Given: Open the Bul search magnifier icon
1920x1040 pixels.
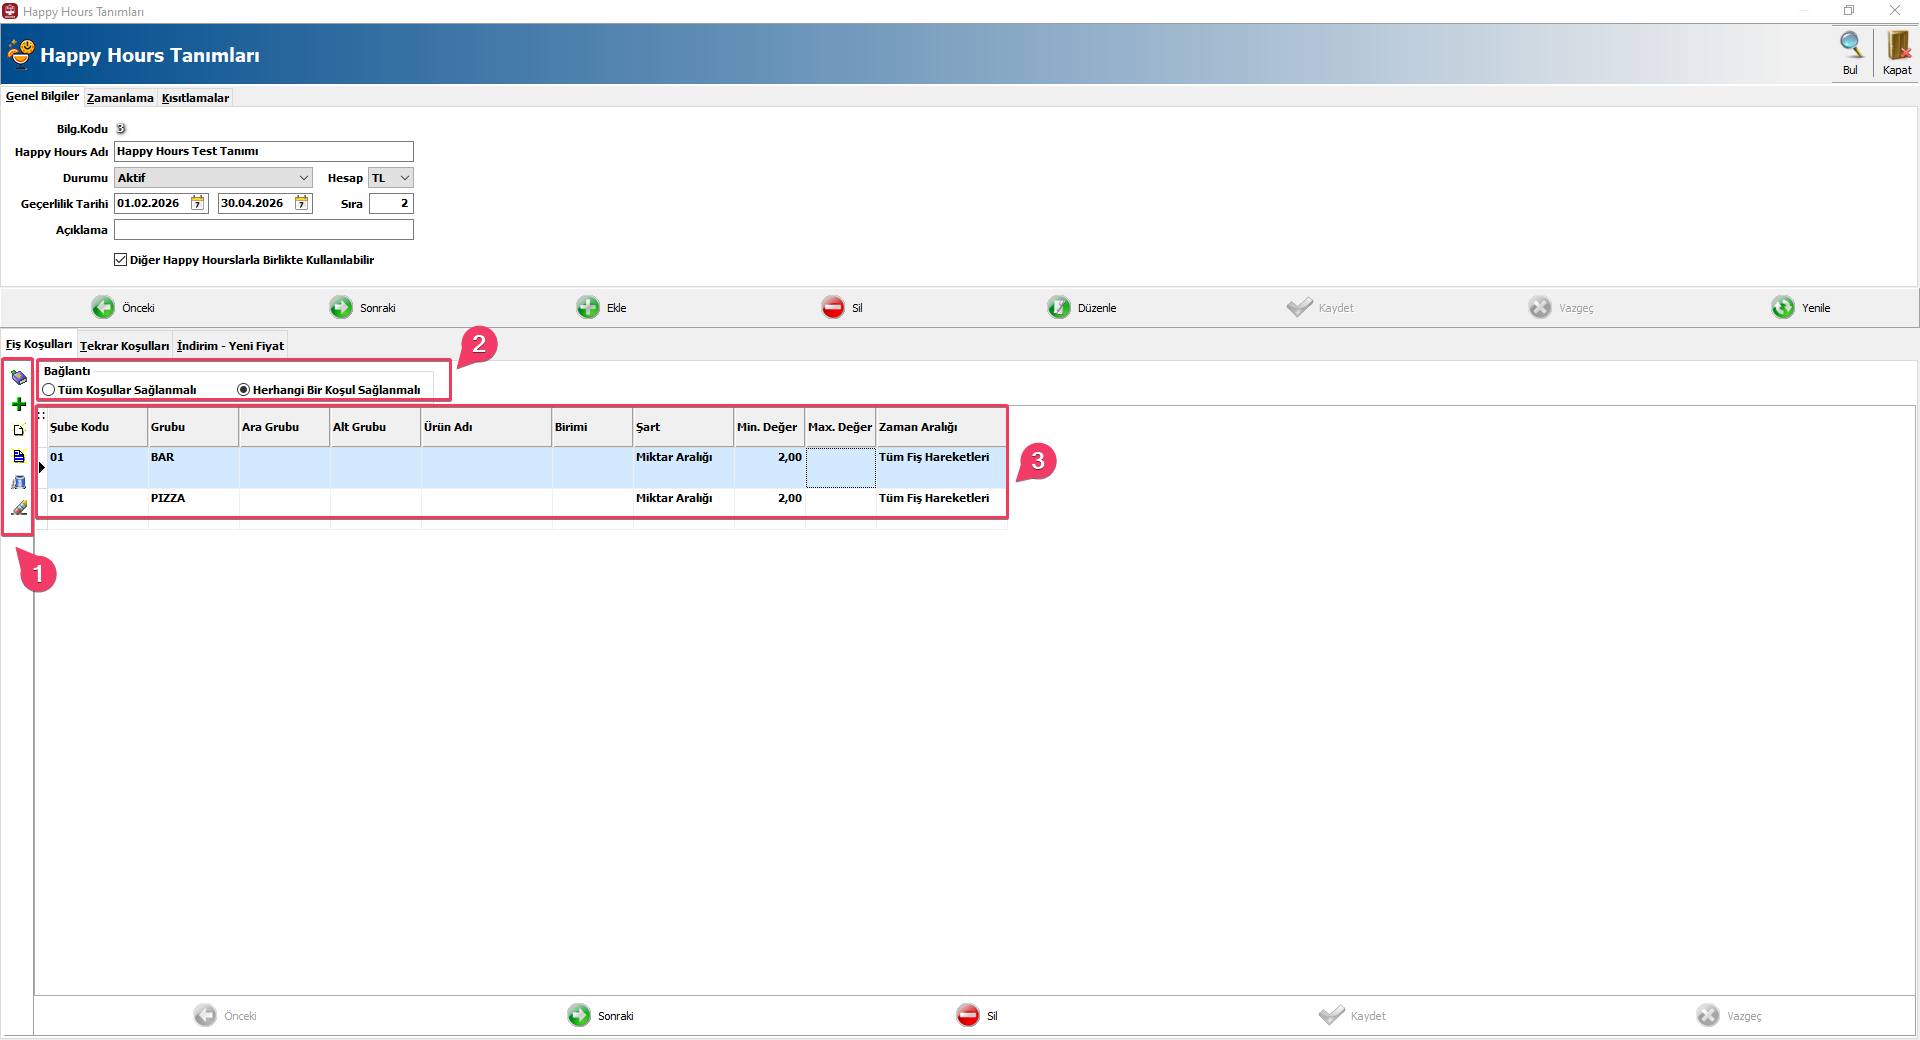Looking at the screenshot, I should point(1850,46).
